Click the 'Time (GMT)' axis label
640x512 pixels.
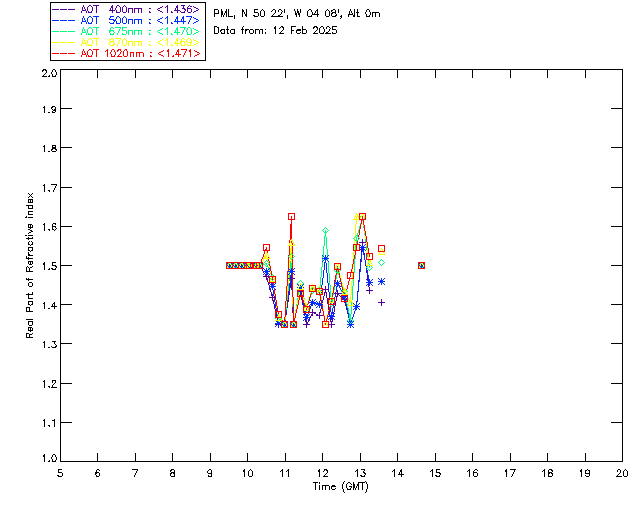(x=341, y=486)
